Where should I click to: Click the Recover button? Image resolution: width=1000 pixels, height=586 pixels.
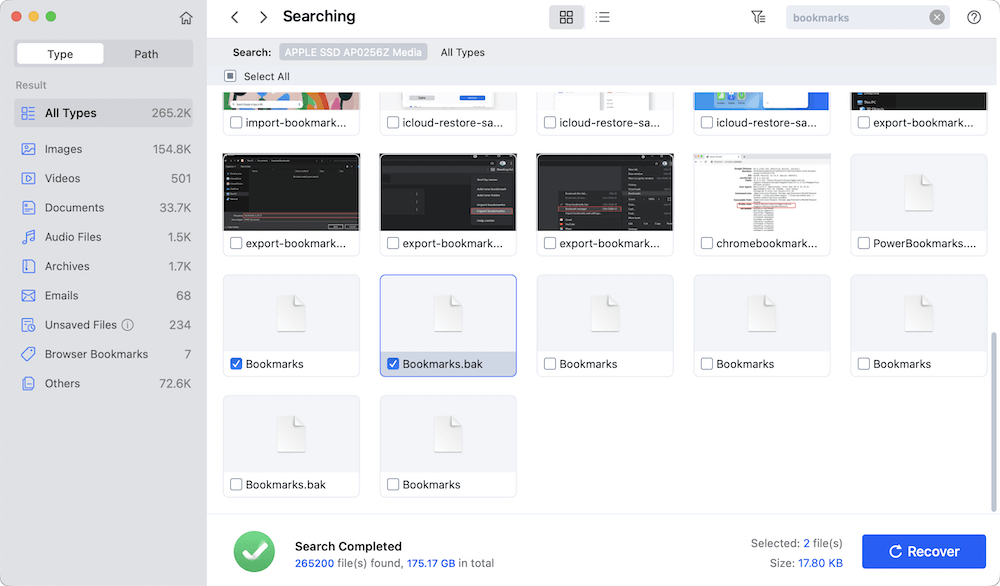pos(923,551)
